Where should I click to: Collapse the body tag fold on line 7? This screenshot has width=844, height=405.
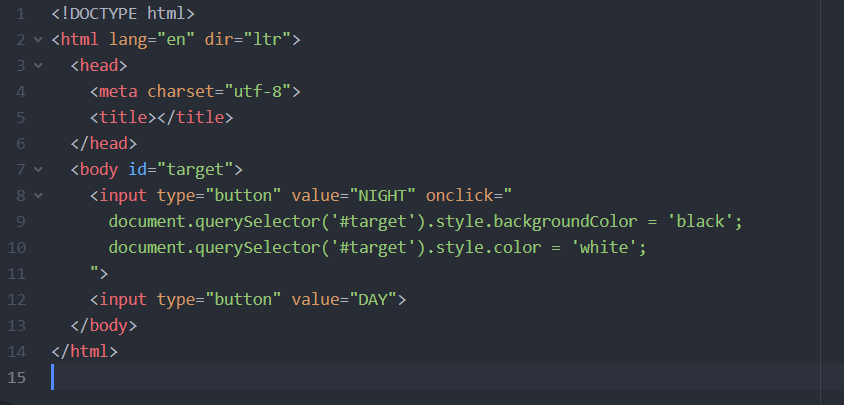(x=38, y=169)
